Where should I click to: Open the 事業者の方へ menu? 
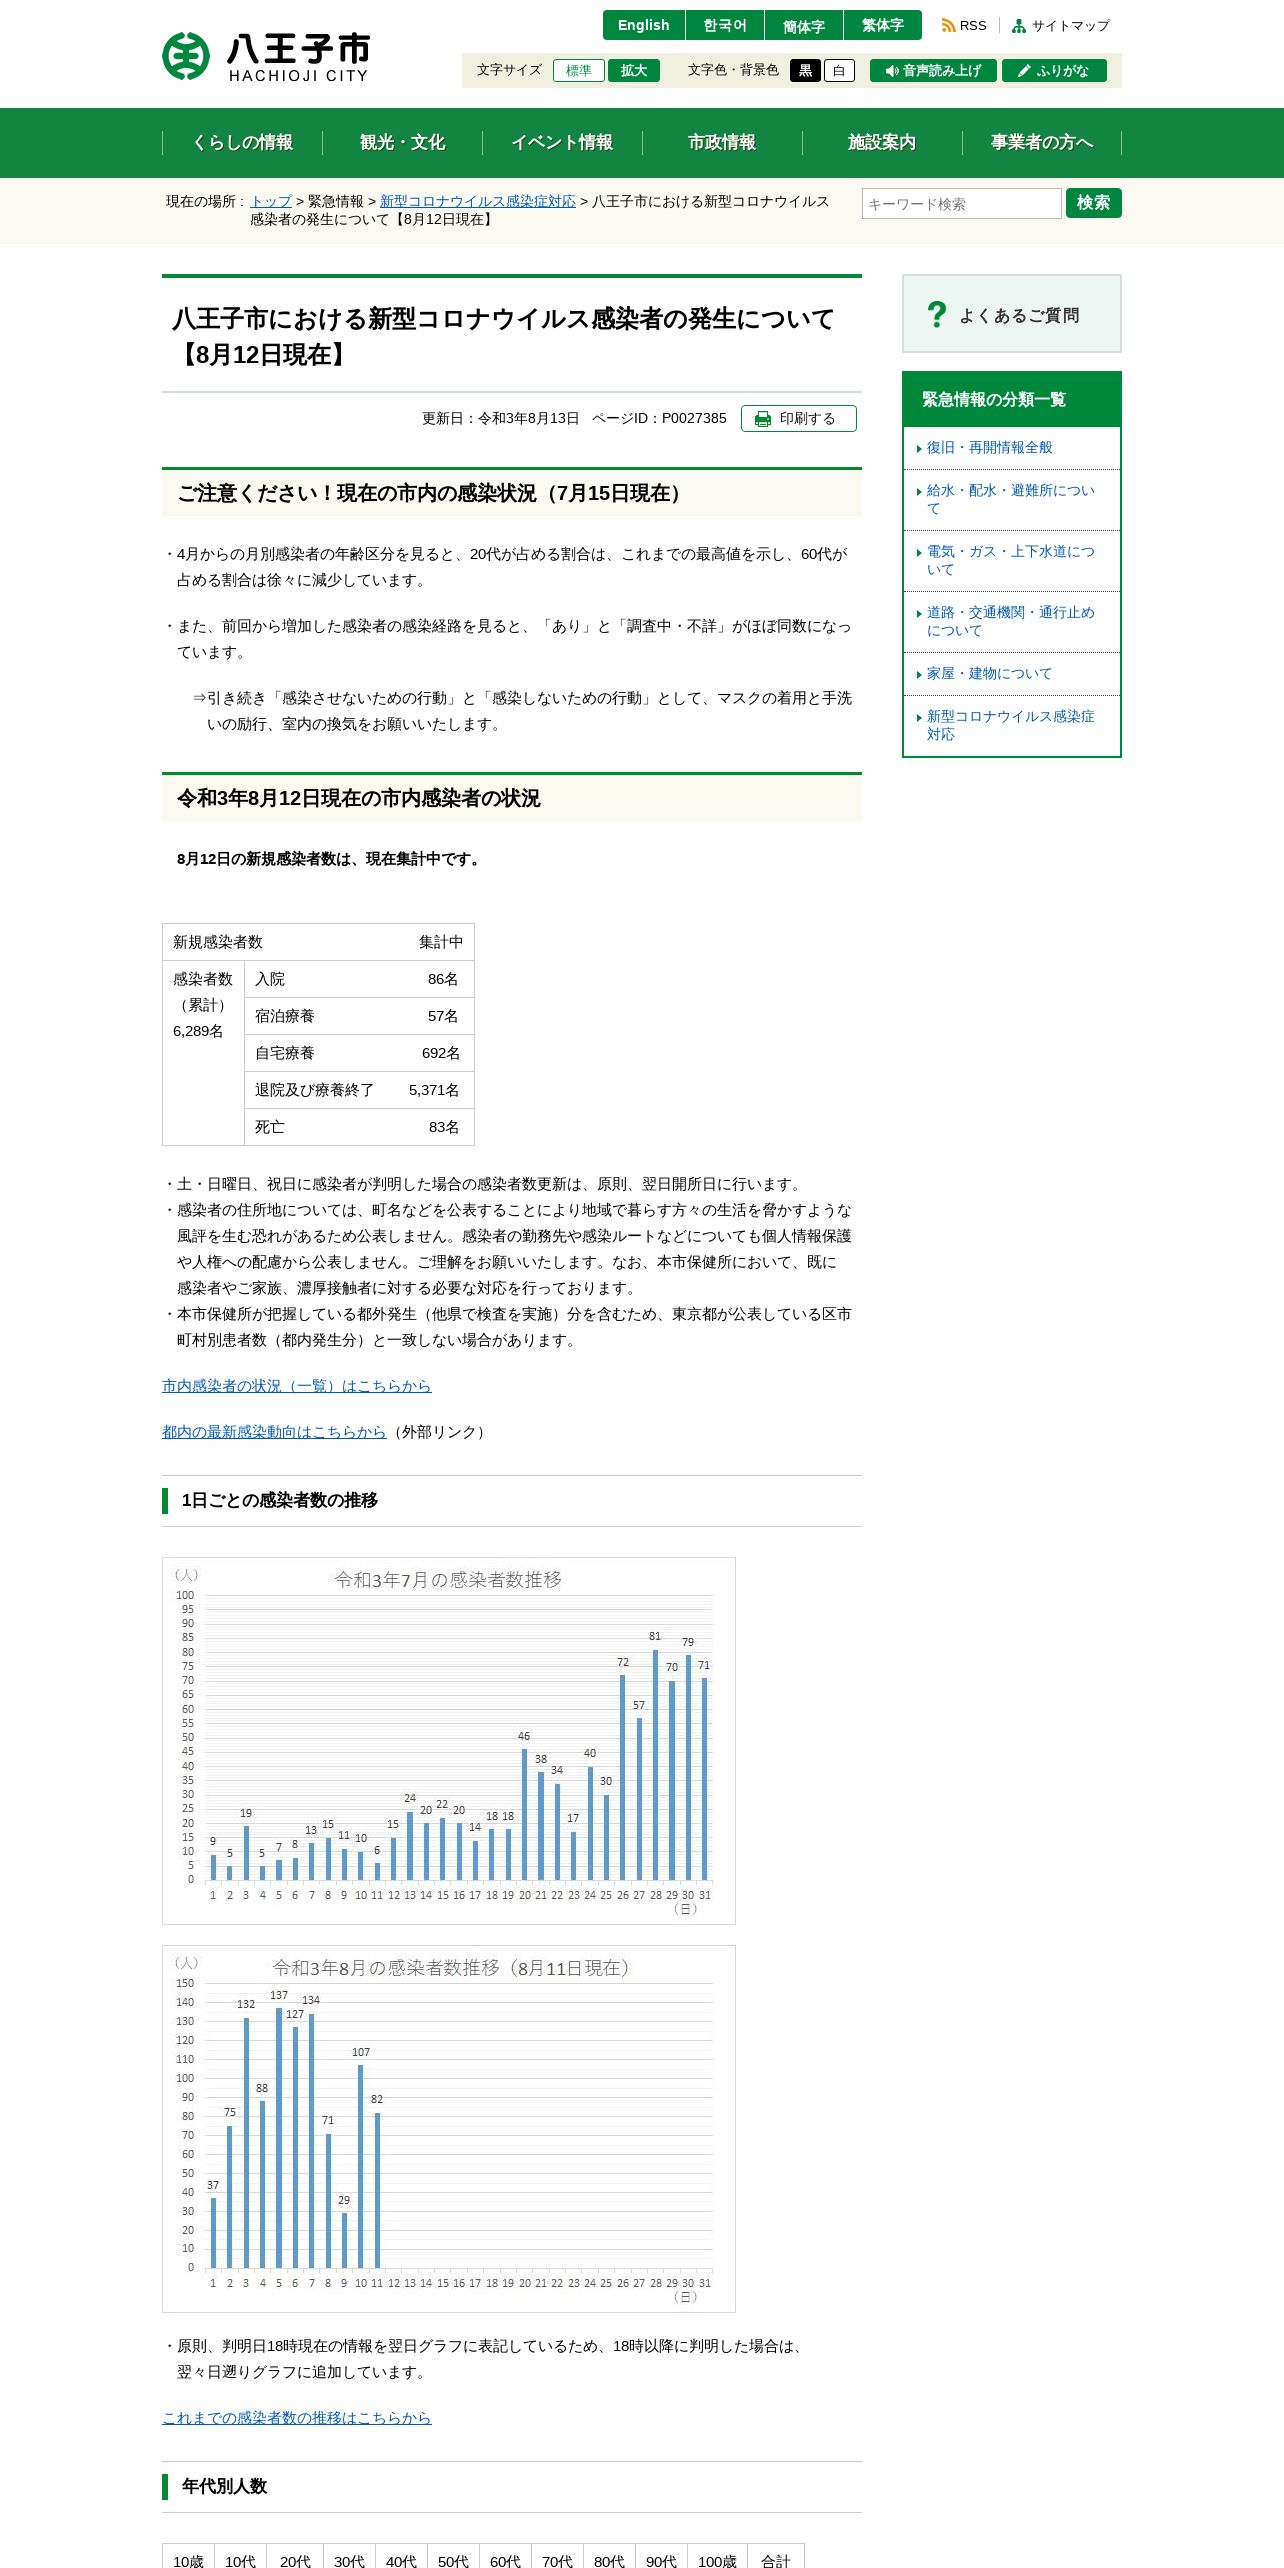pos(1042,142)
